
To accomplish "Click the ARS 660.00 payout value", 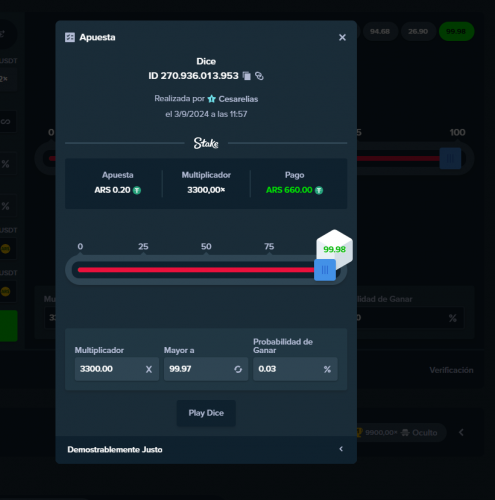I will click(289, 190).
